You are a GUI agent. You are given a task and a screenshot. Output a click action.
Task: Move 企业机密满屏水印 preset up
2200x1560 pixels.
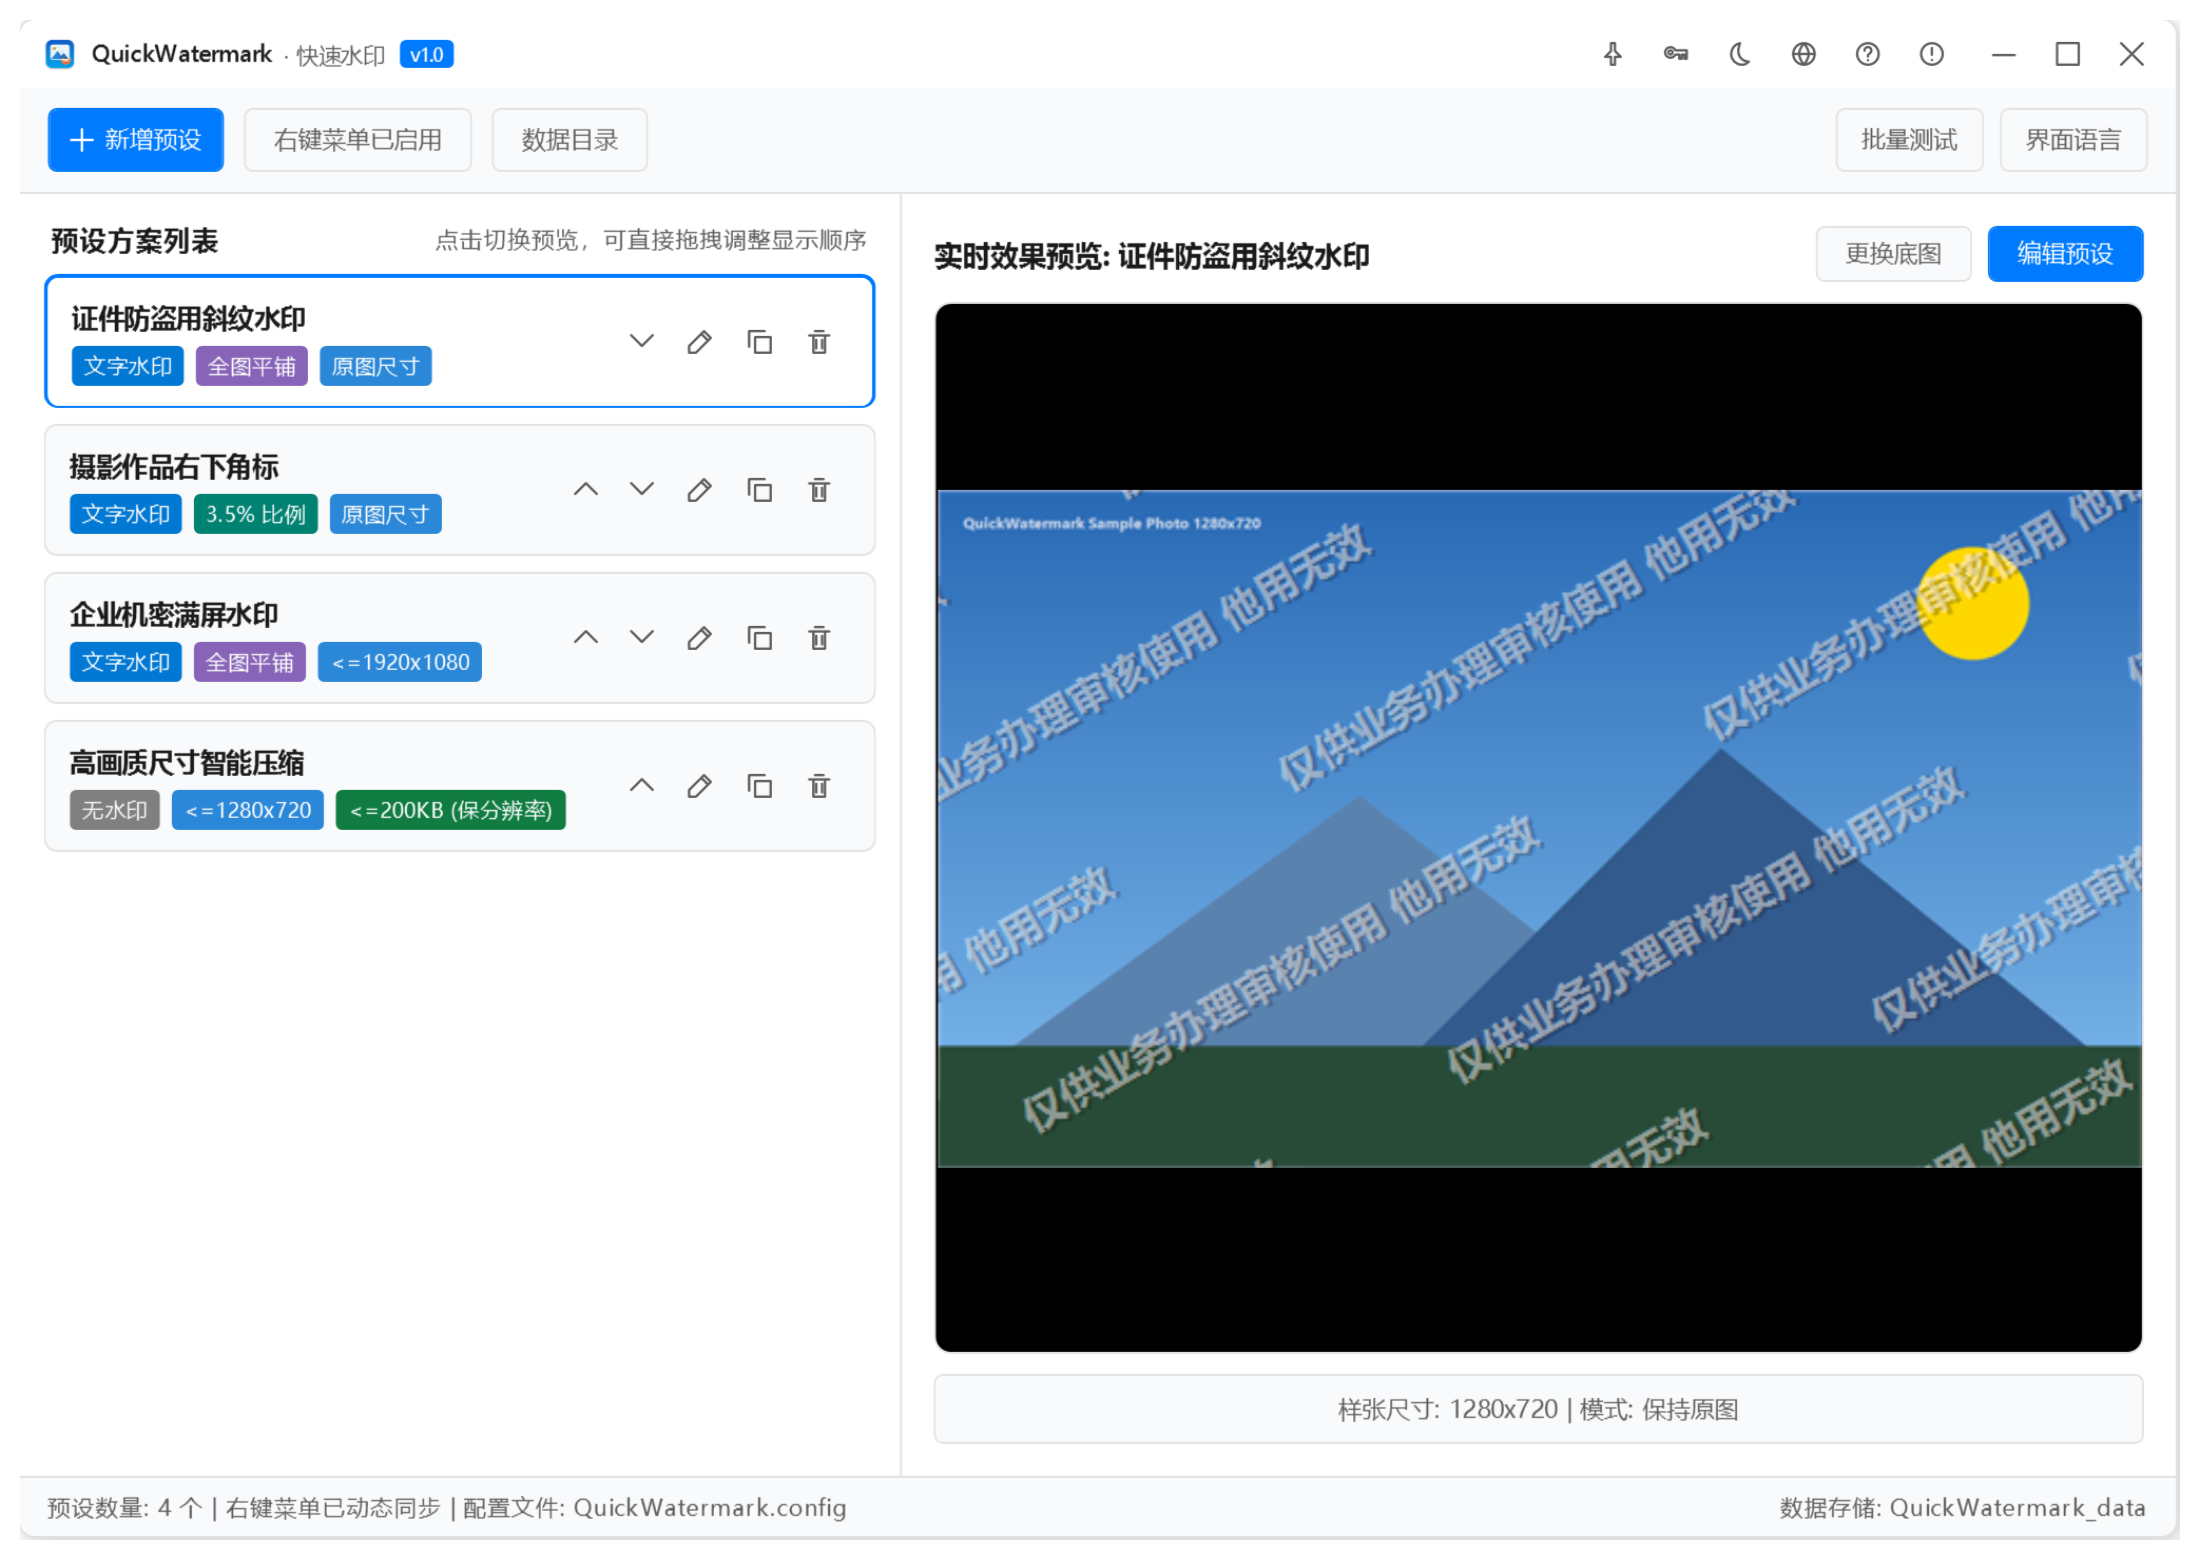[586, 638]
